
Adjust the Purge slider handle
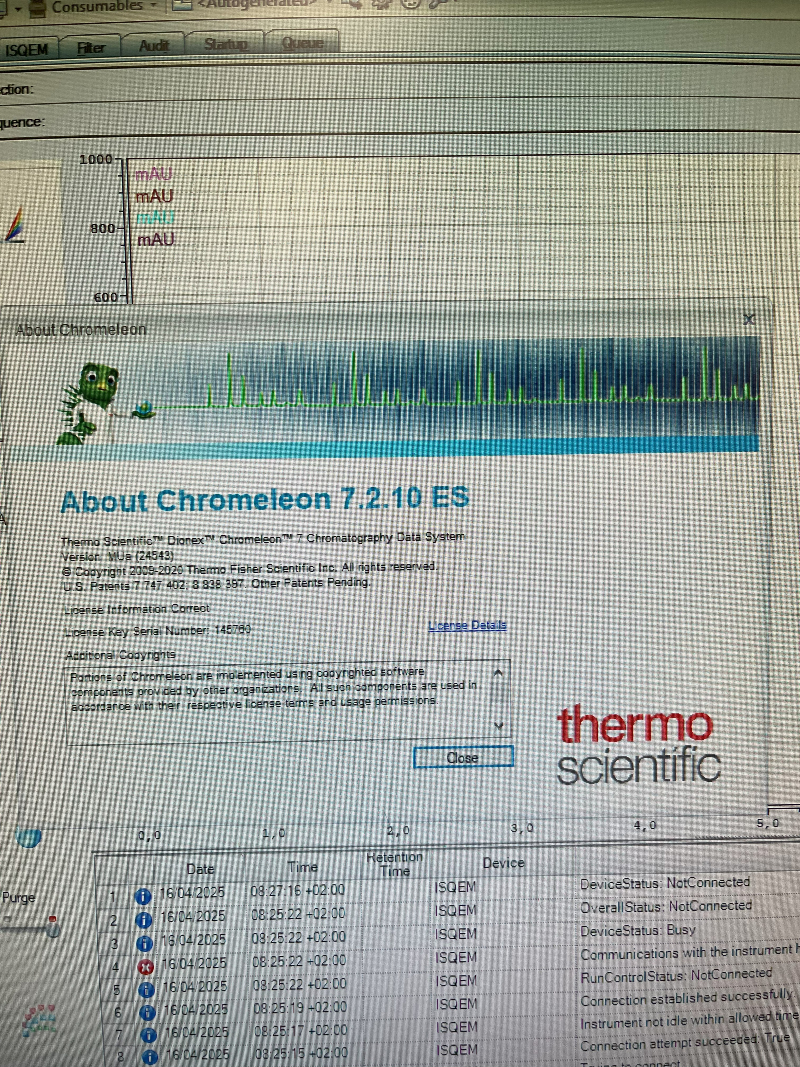52,925
